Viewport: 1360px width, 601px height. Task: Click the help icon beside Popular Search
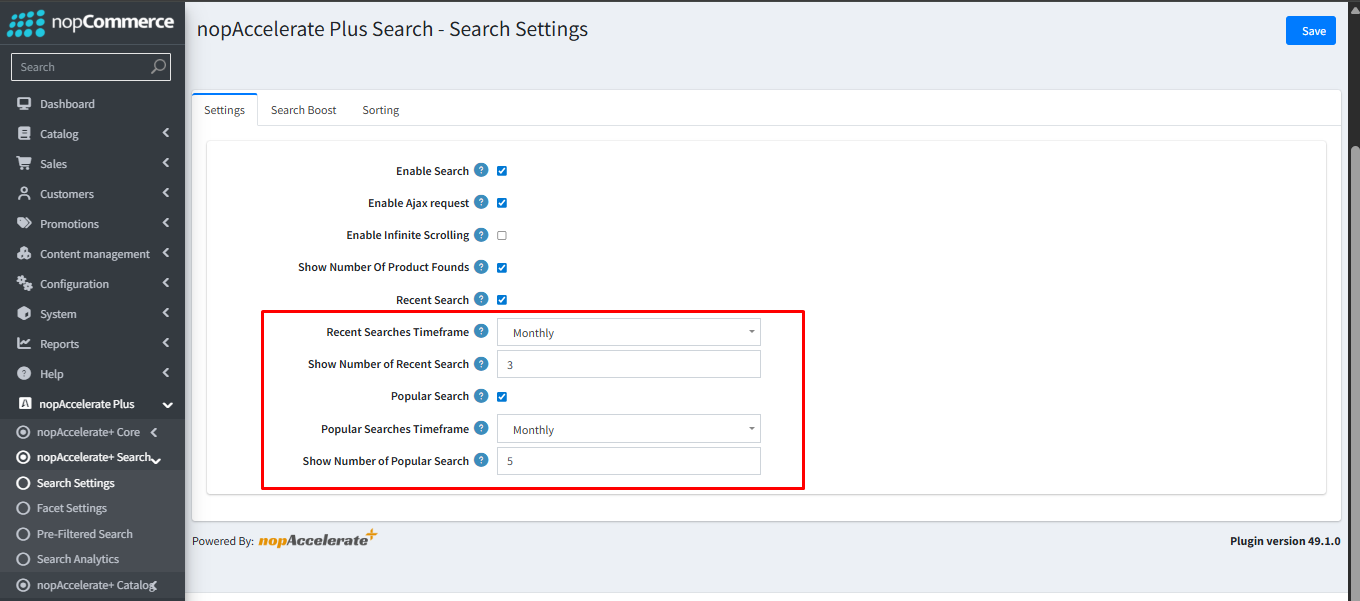click(481, 396)
